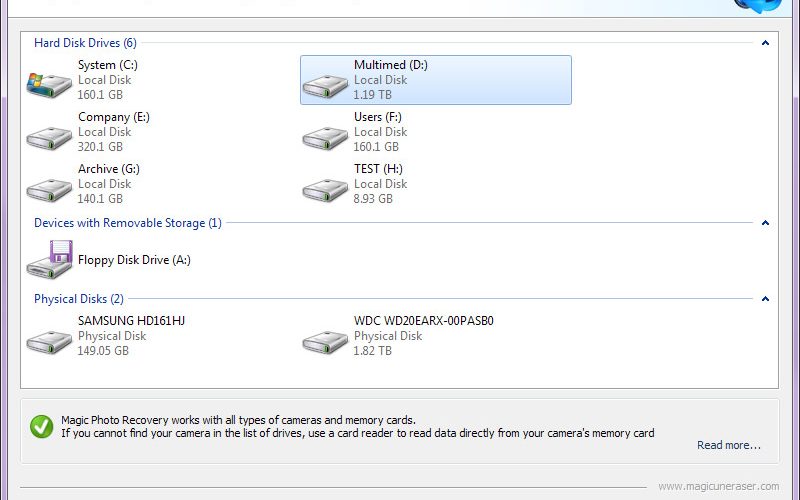Select the System (C:) drive icon
Image resolution: width=800 pixels, height=500 pixels.
tap(49, 85)
